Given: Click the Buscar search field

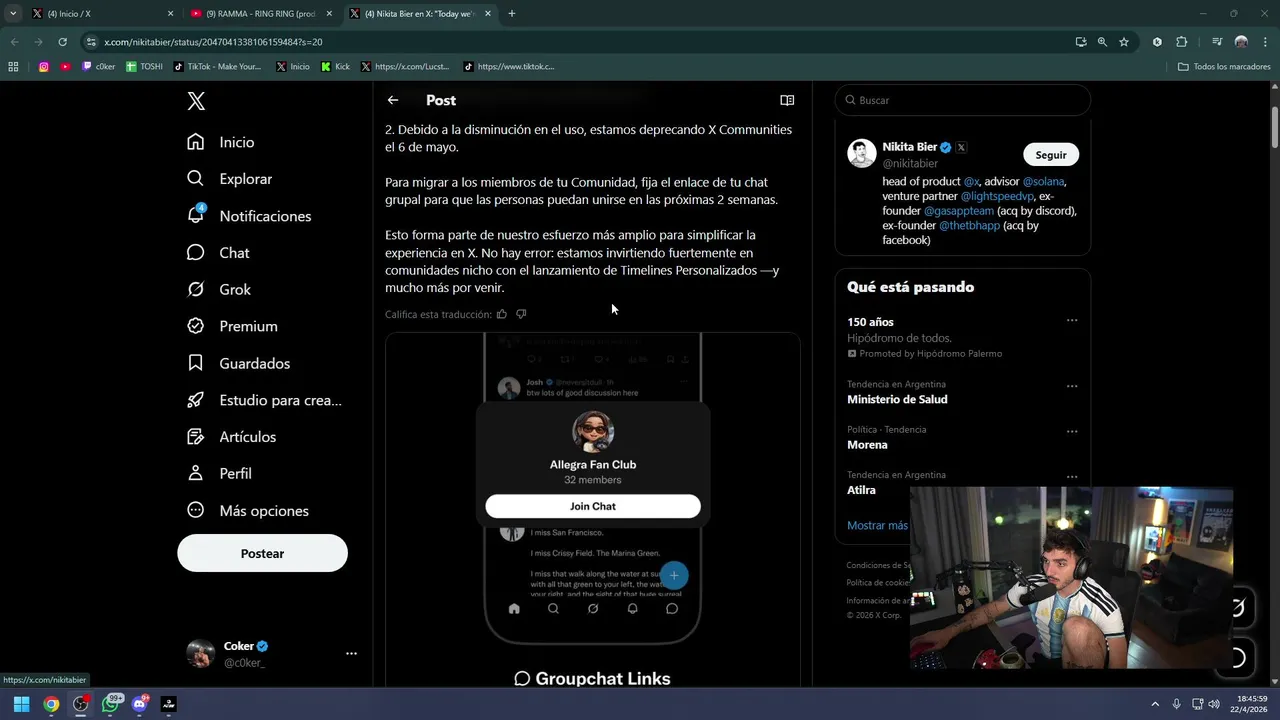Looking at the screenshot, I should pos(963,100).
